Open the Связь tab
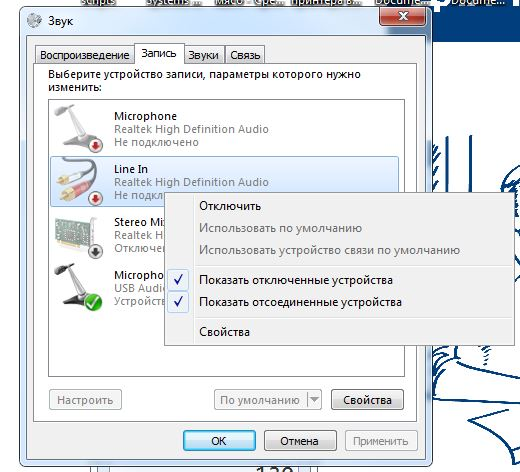520x472 pixels. (245, 55)
